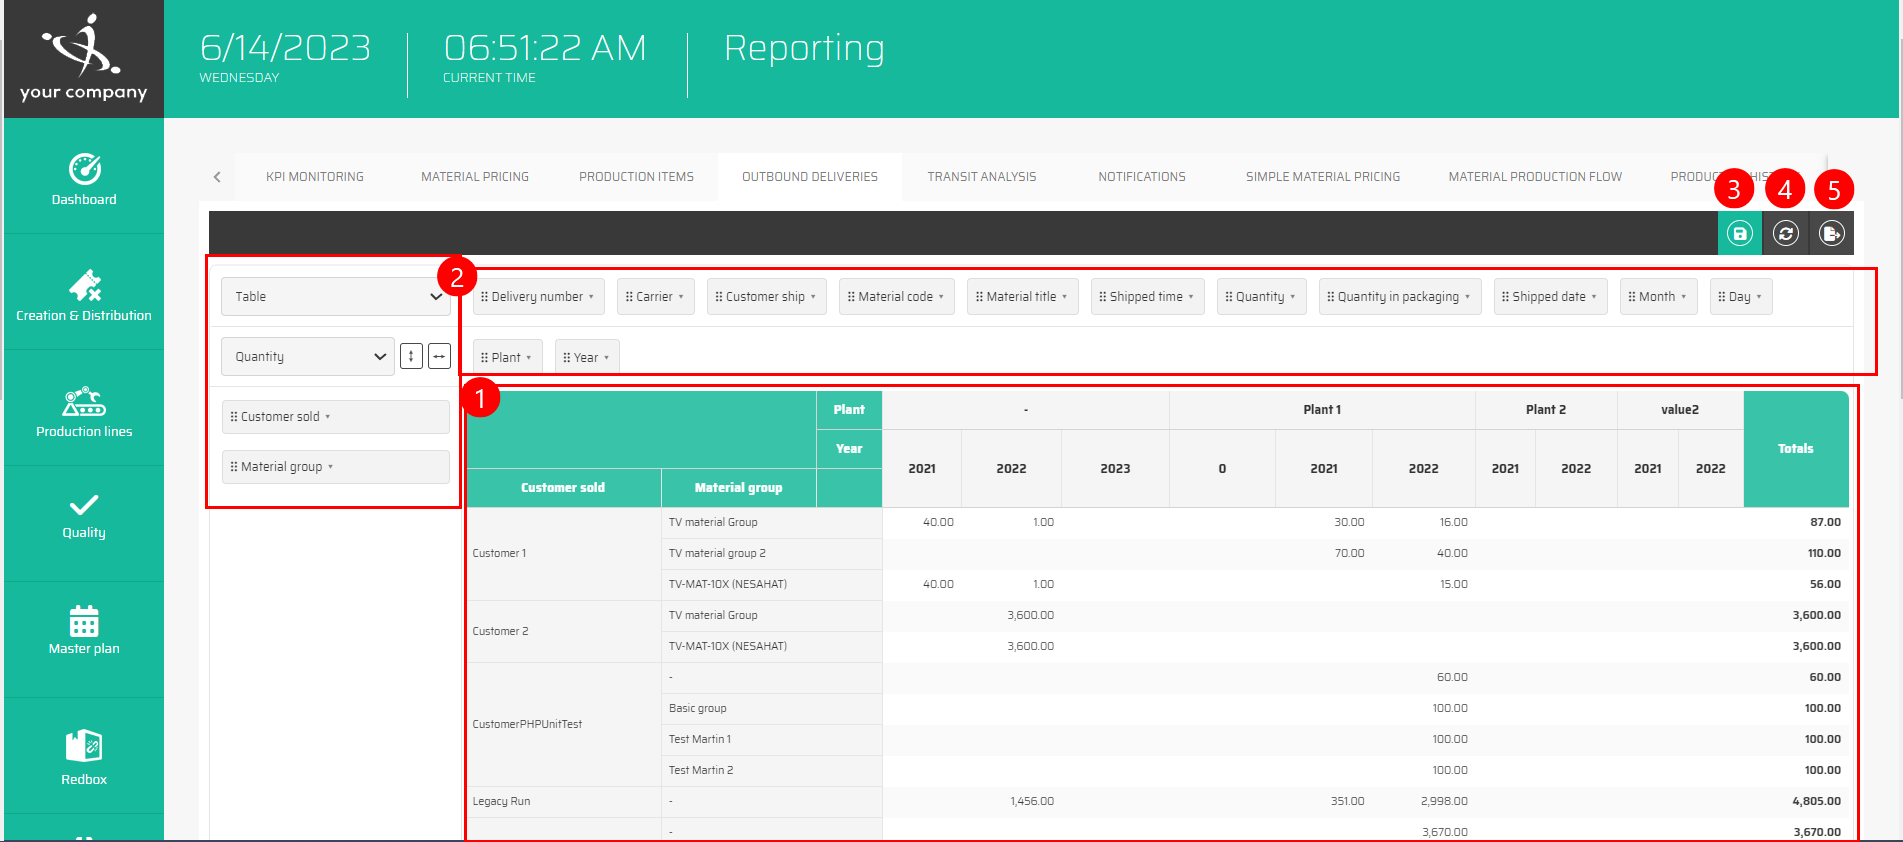Viewport: 1903px width, 842px height.
Task: Click the save report icon
Action: point(1740,234)
